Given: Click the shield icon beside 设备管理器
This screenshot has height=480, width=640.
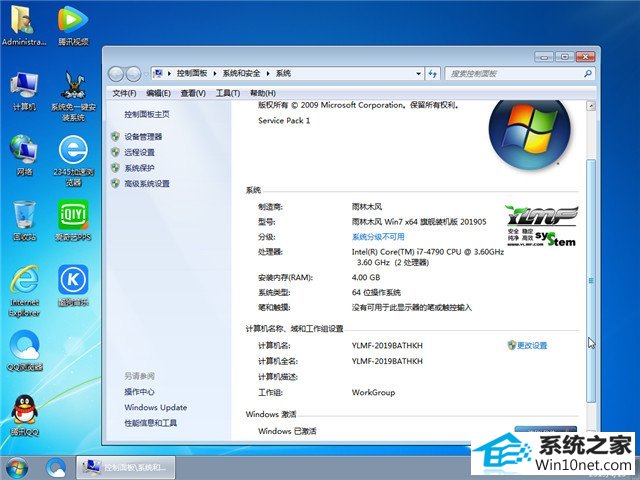Looking at the screenshot, I should coord(115,136).
